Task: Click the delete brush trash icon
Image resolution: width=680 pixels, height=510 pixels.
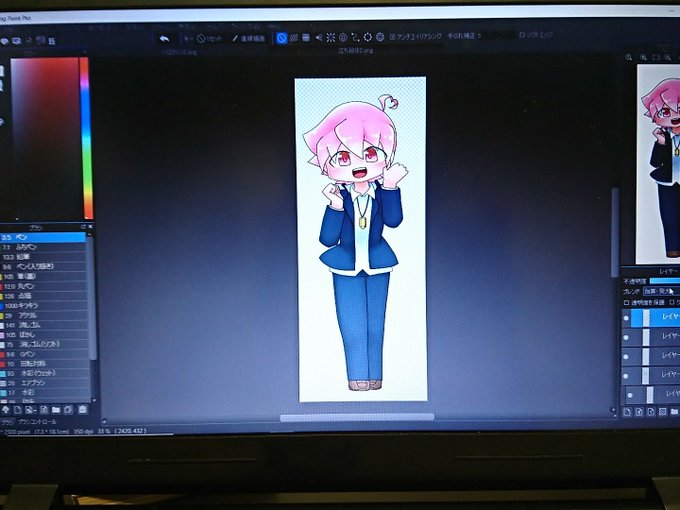Action: click(x=82, y=409)
